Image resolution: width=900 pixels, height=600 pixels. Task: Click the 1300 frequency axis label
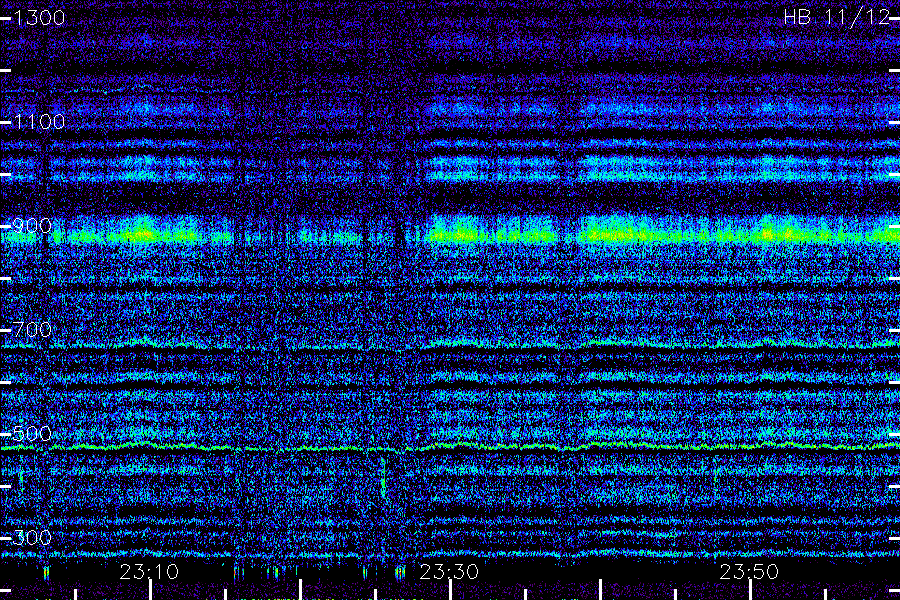click(x=39, y=18)
